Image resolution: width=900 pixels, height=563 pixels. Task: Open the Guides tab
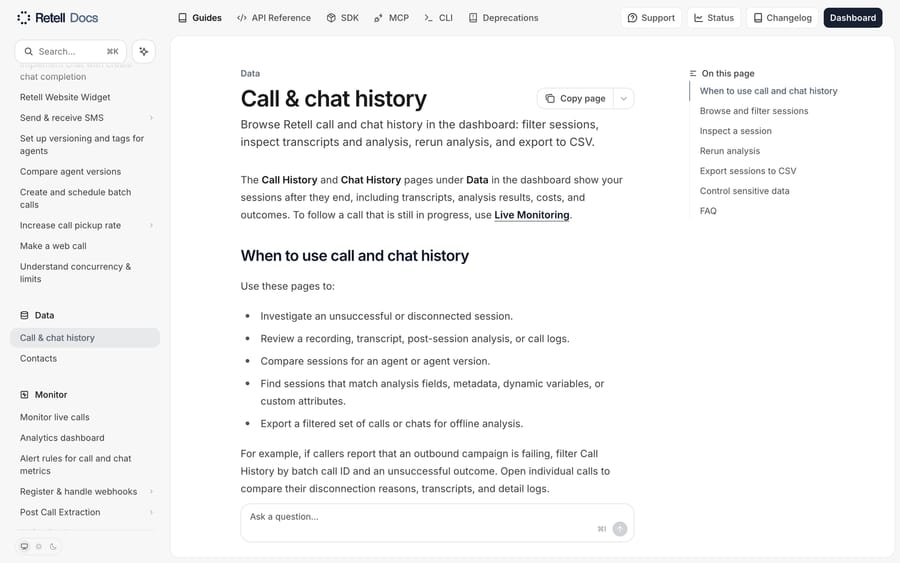pos(200,18)
